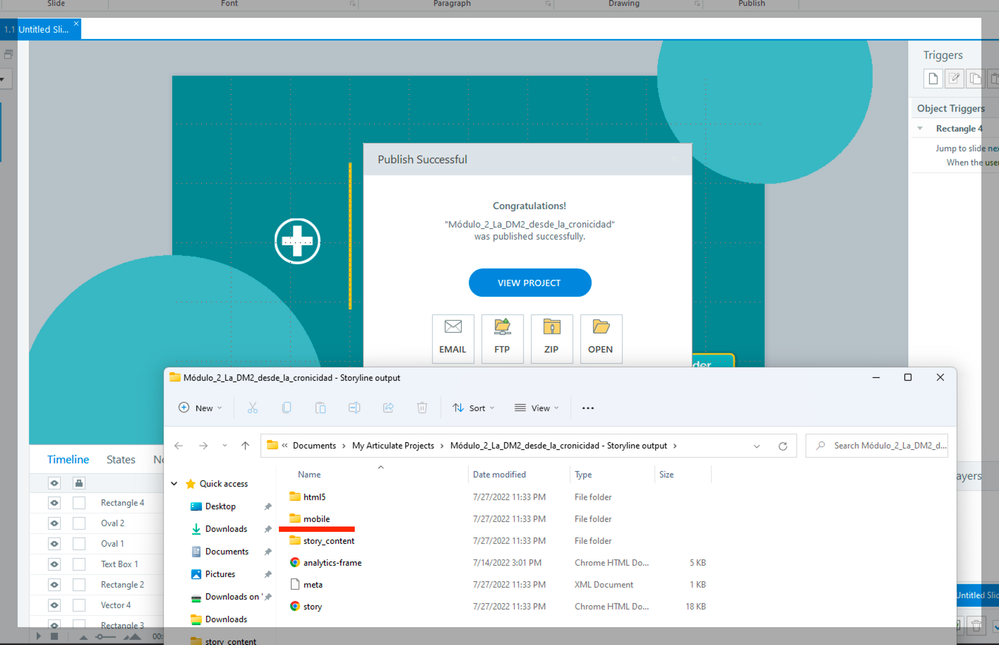The height and width of the screenshot is (645, 999).
Task: Play the timeline preview
Action: click(39, 636)
